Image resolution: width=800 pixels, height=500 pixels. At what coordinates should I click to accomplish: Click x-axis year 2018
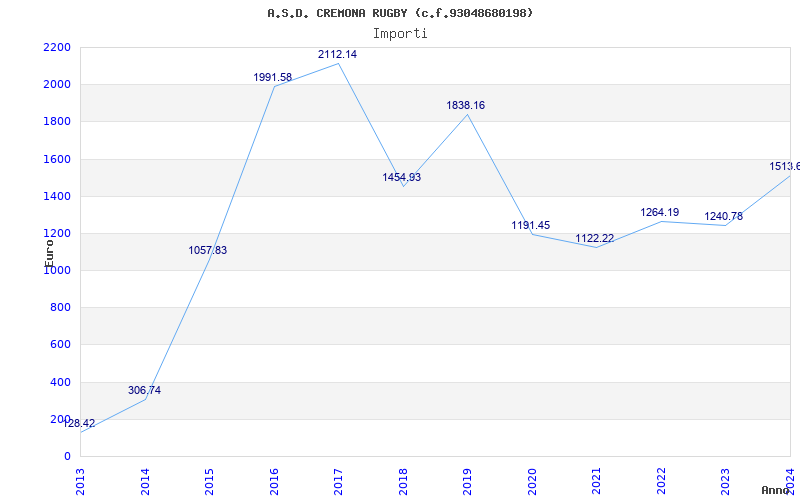[404, 482]
